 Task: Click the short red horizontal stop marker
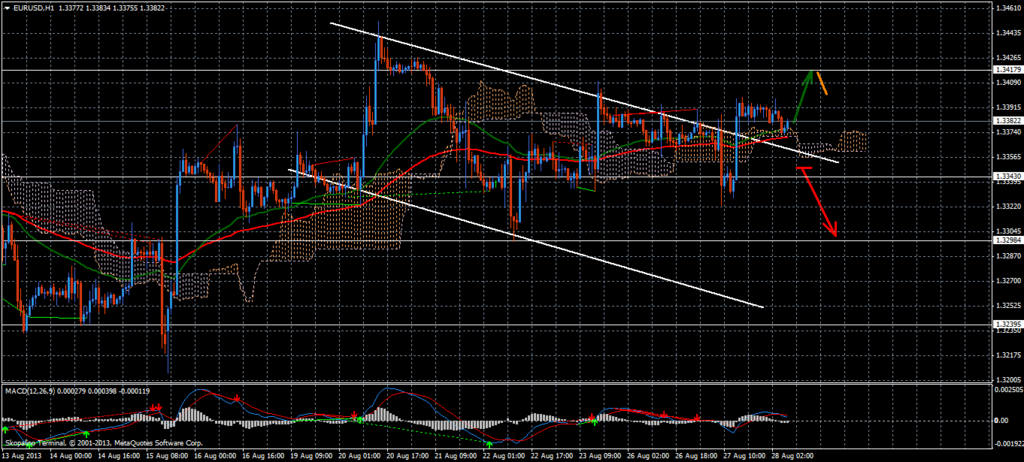pos(803,169)
